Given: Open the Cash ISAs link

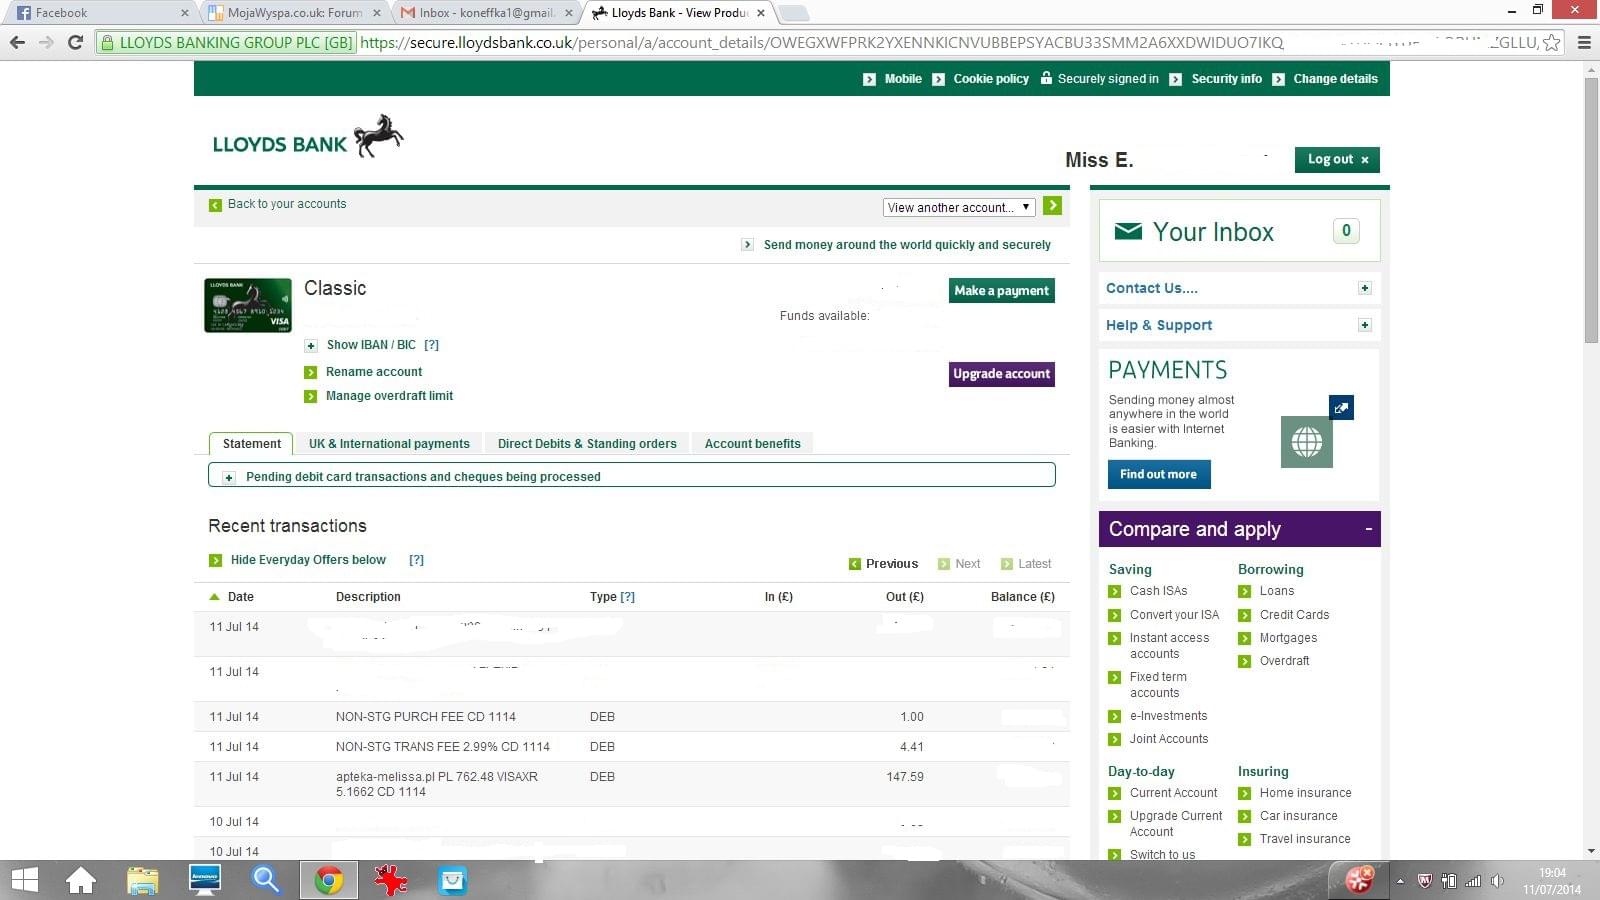Looking at the screenshot, I should tap(1158, 591).
